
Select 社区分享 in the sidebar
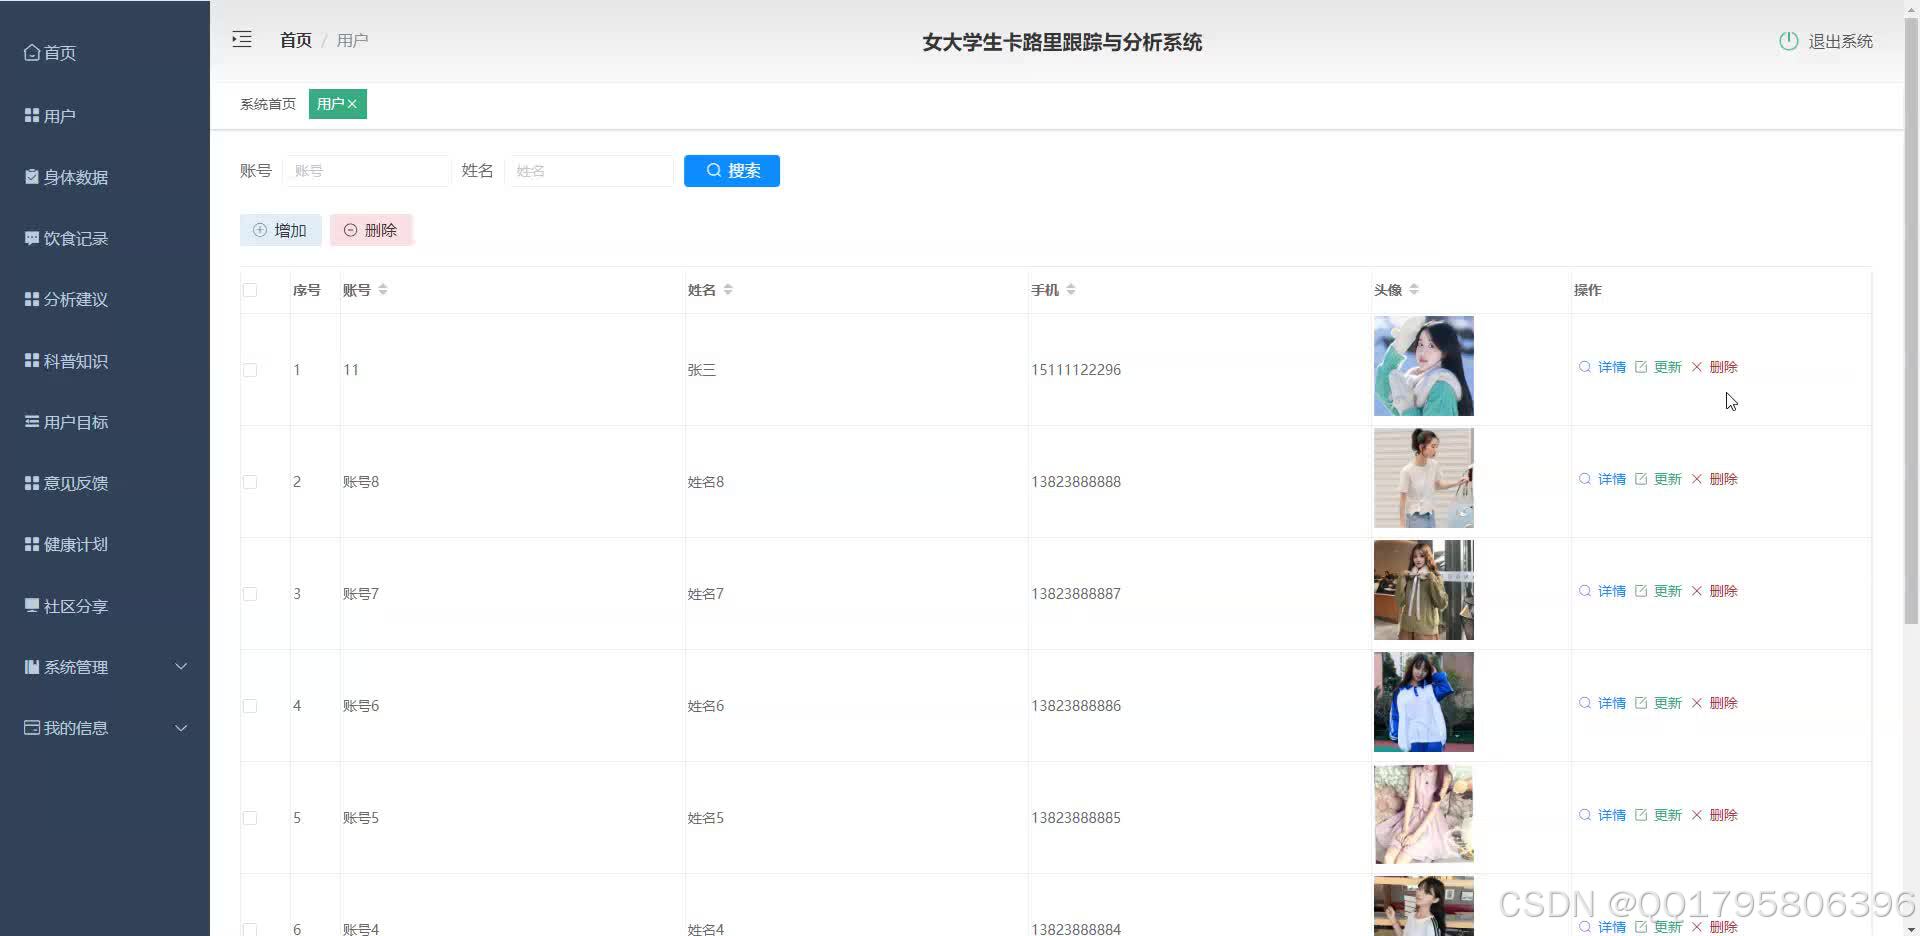click(x=105, y=606)
